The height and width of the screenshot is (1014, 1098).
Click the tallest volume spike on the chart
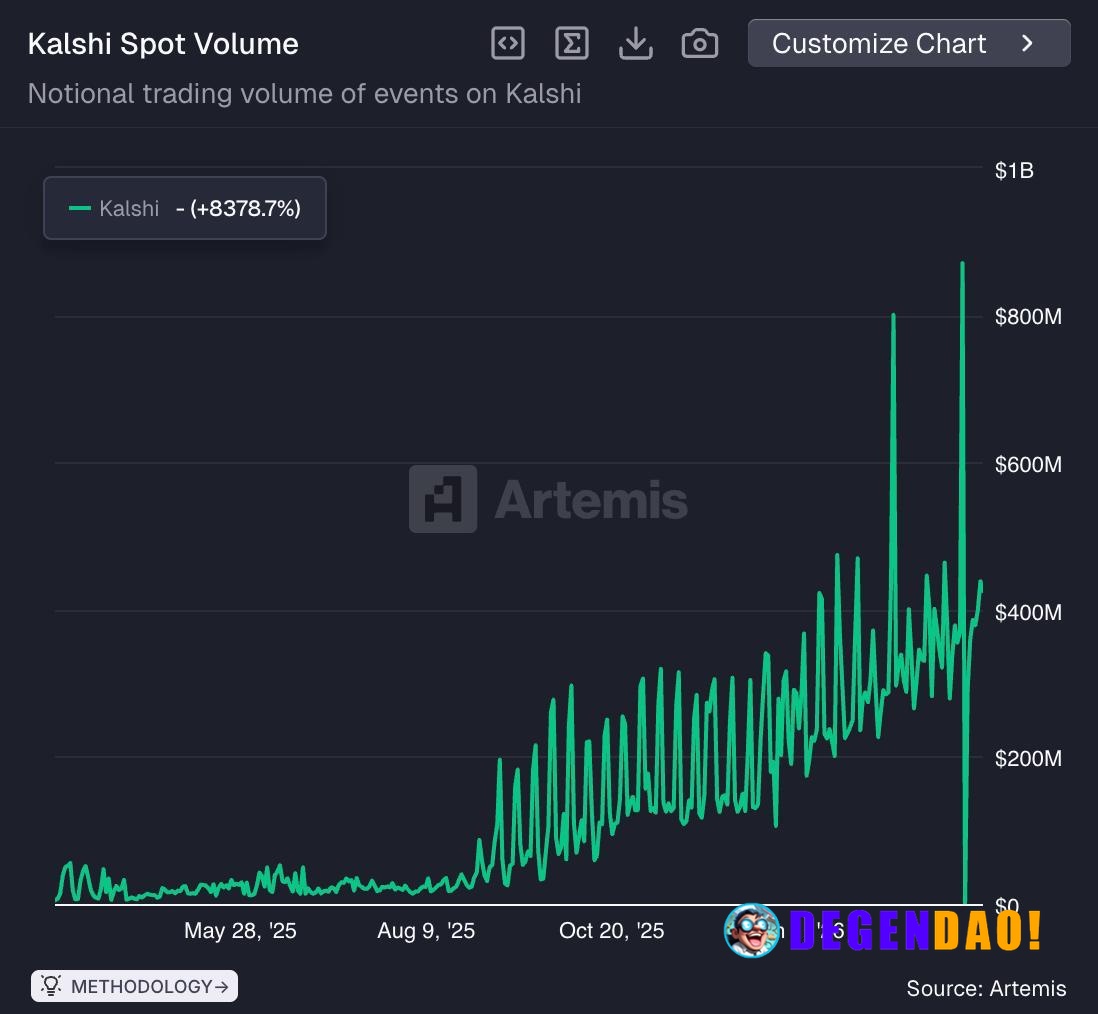point(963,265)
